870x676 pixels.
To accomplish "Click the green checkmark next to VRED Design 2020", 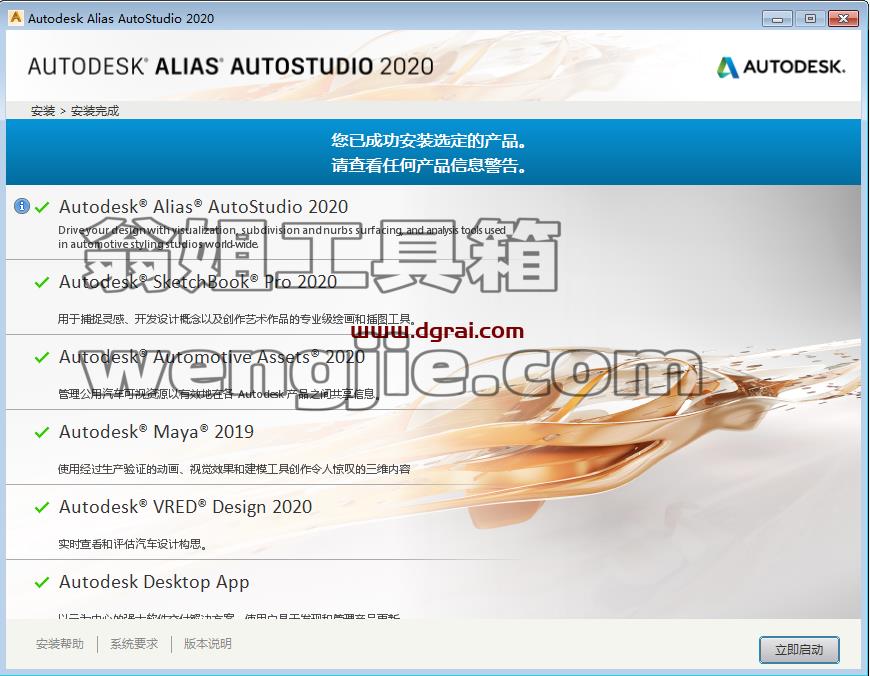I will (42, 507).
